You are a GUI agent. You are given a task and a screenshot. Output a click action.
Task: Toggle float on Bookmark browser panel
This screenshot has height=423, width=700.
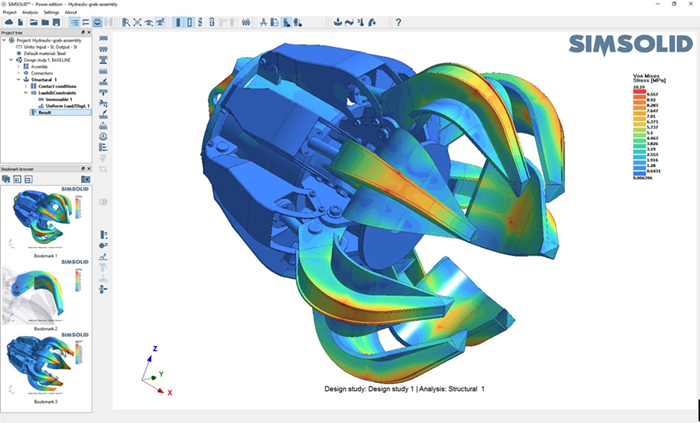pos(82,169)
